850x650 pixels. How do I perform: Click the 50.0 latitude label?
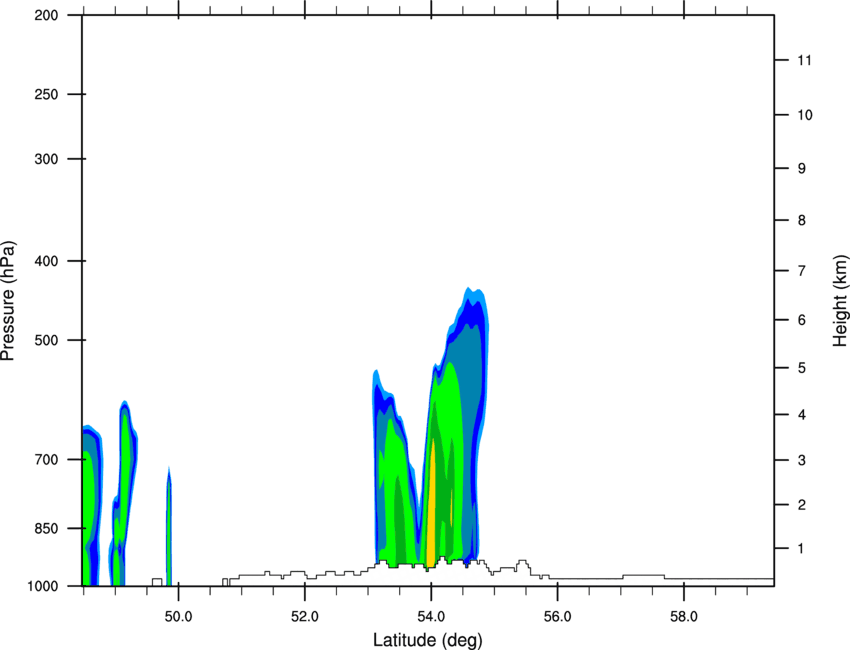click(x=178, y=617)
